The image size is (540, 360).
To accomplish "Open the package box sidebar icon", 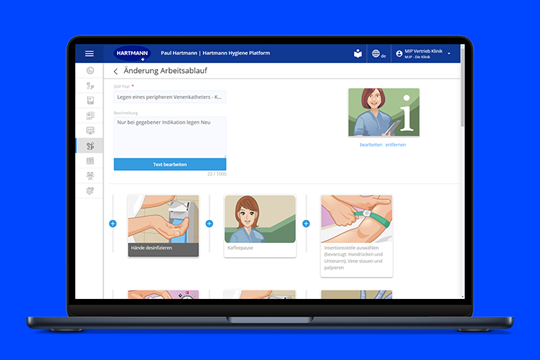I will [x=90, y=191].
